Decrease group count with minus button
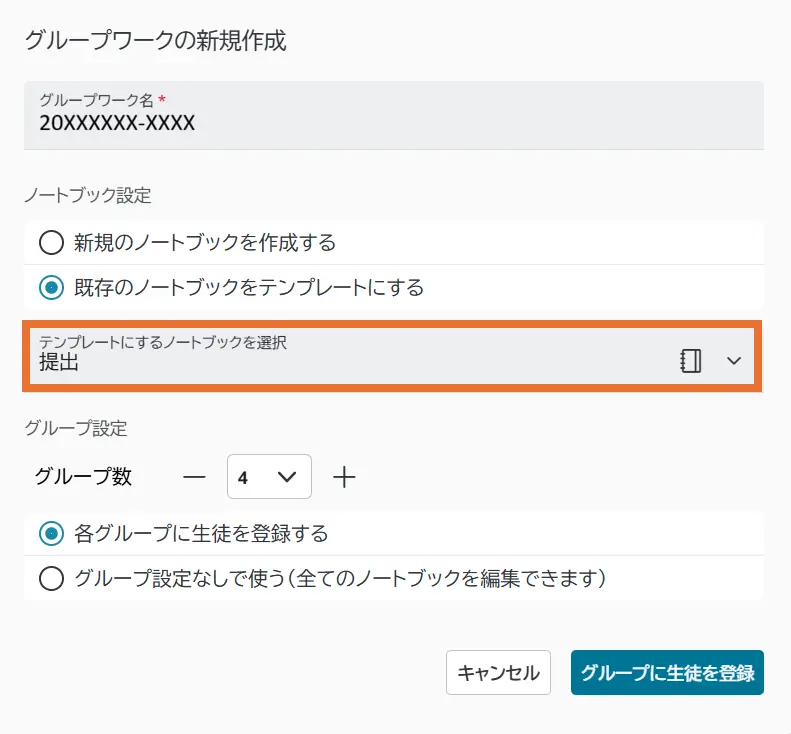 pyautogui.click(x=194, y=477)
